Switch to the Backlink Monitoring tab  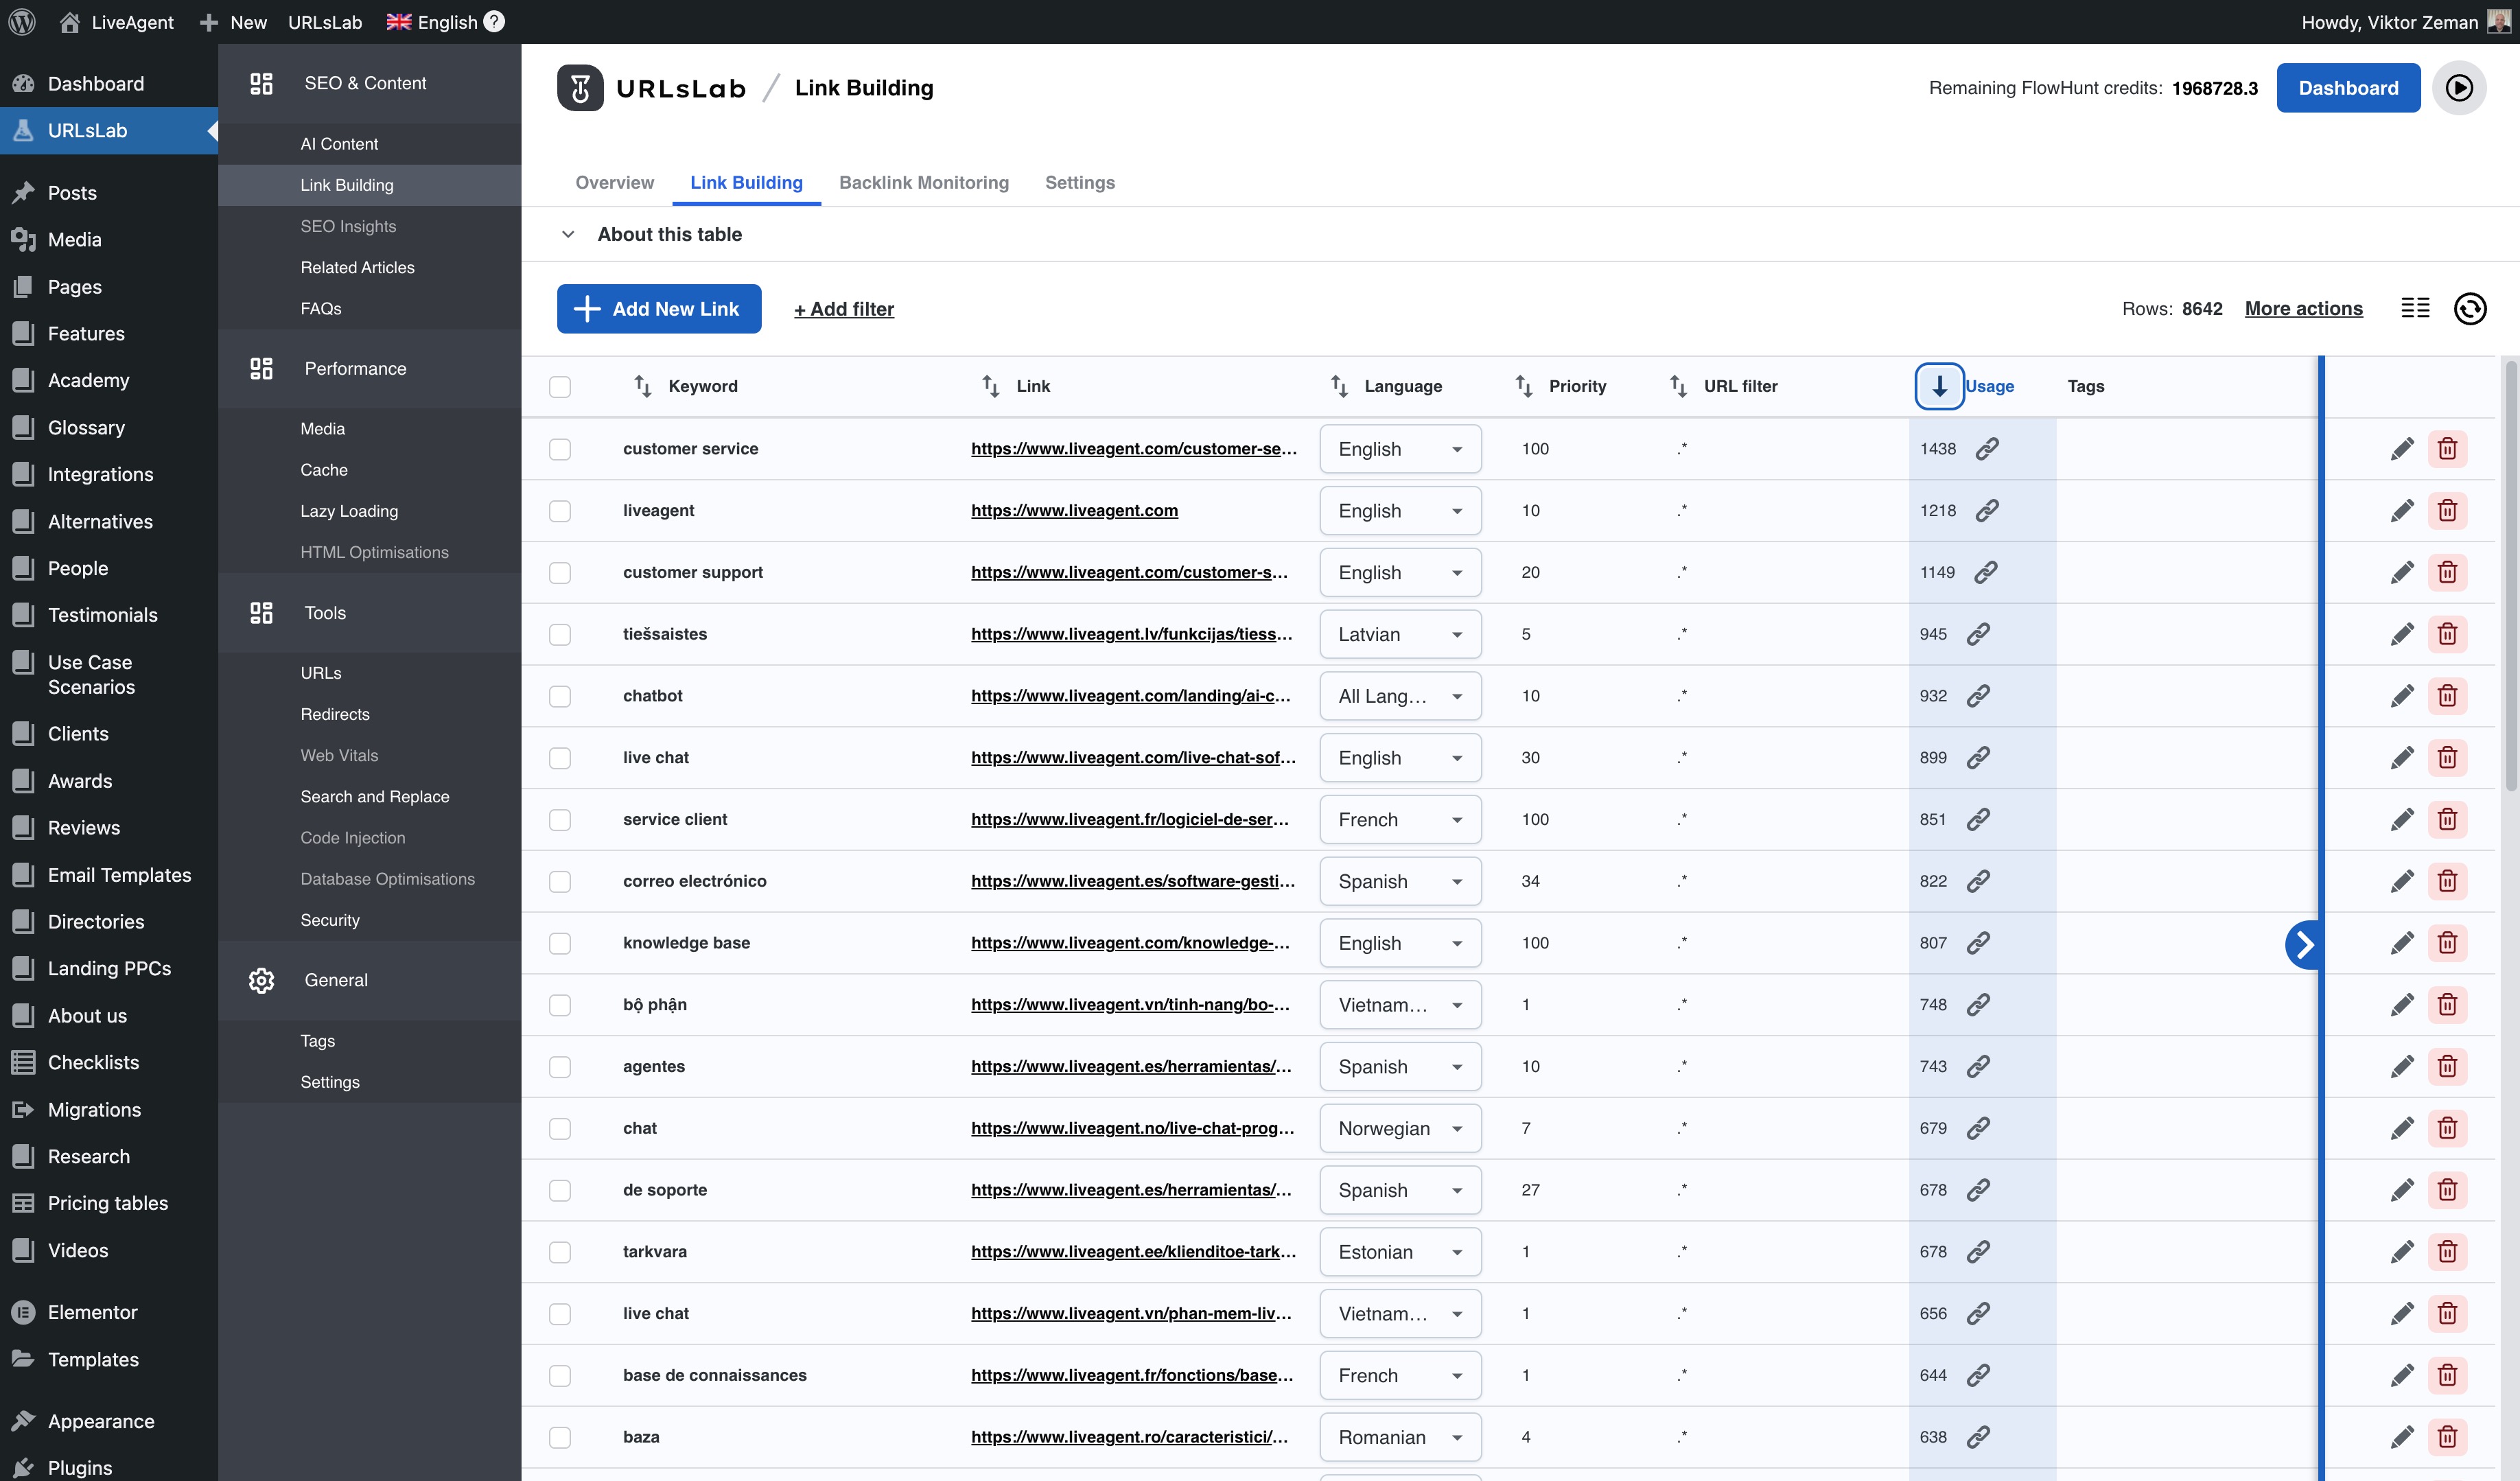[x=924, y=183]
